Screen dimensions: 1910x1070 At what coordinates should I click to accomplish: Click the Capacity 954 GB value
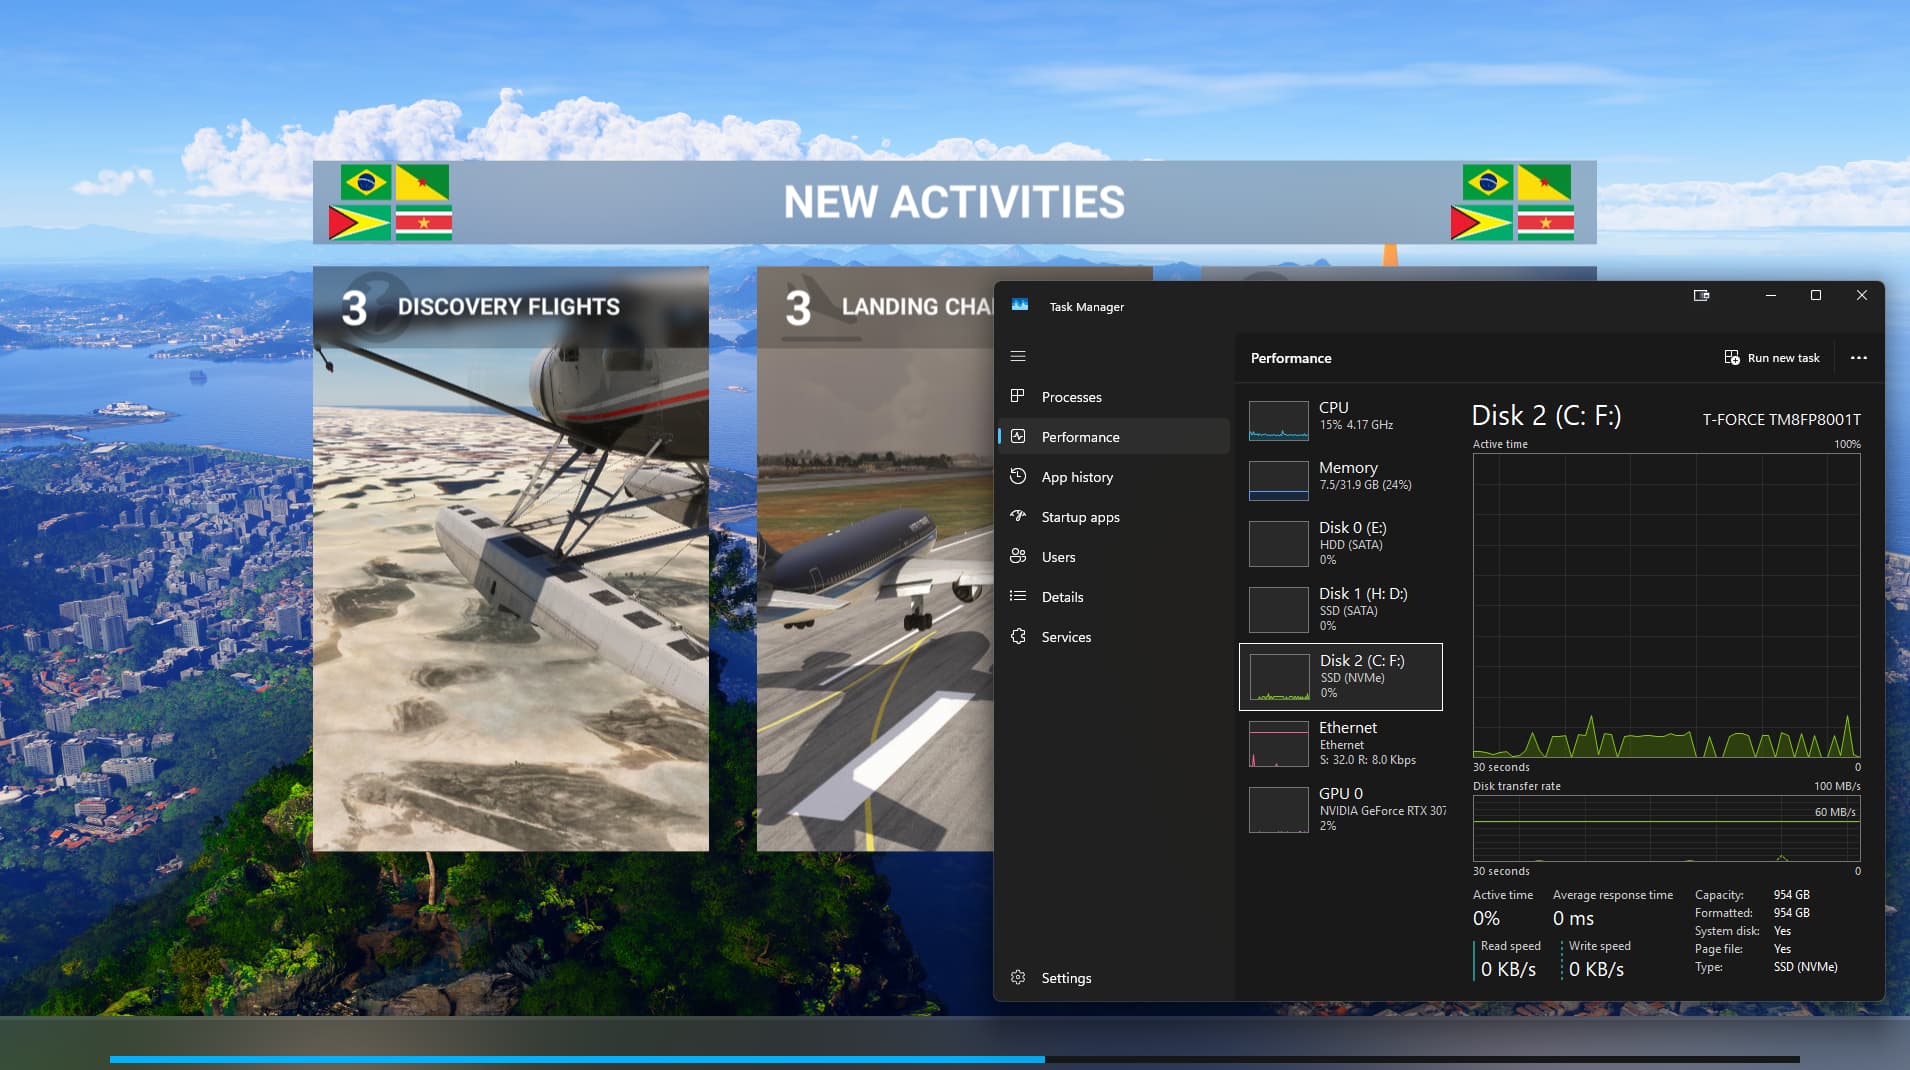(1791, 895)
